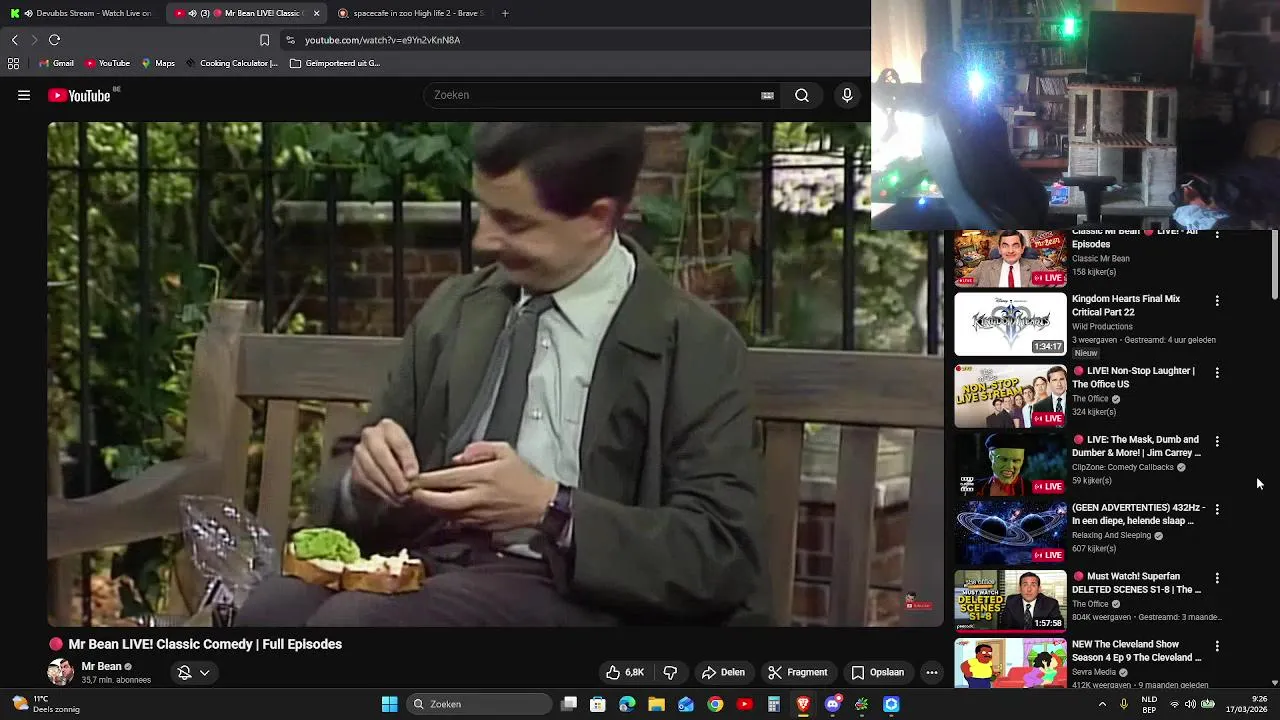Image resolution: width=1280 pixels, height=720 pixels.
Task: Click the ClipZone: Comedy Callbacks channel name
Action: (x=1123, y=467)
